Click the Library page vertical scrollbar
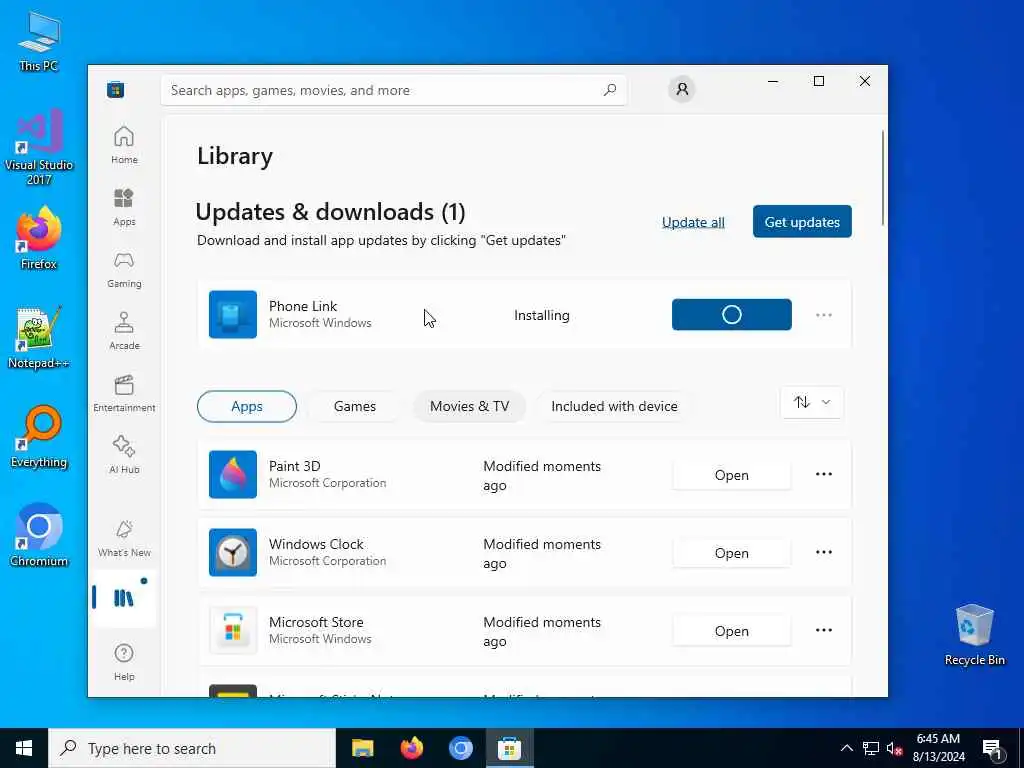The width and height of the screenshot is (1024, 768). 883,178
